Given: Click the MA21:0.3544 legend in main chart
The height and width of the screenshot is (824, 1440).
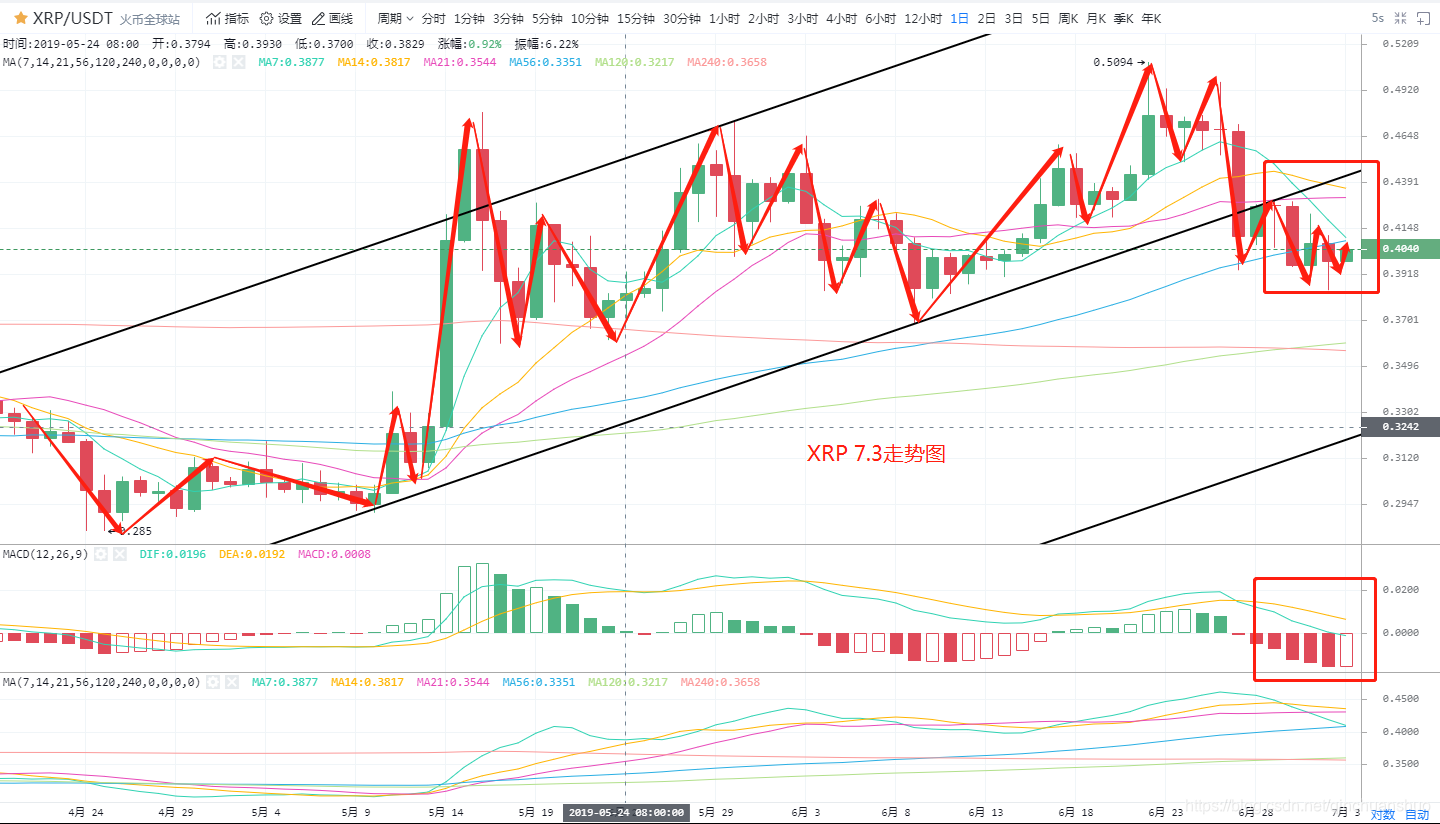Looking at the screenshot, I should click(x=459, y=62).
